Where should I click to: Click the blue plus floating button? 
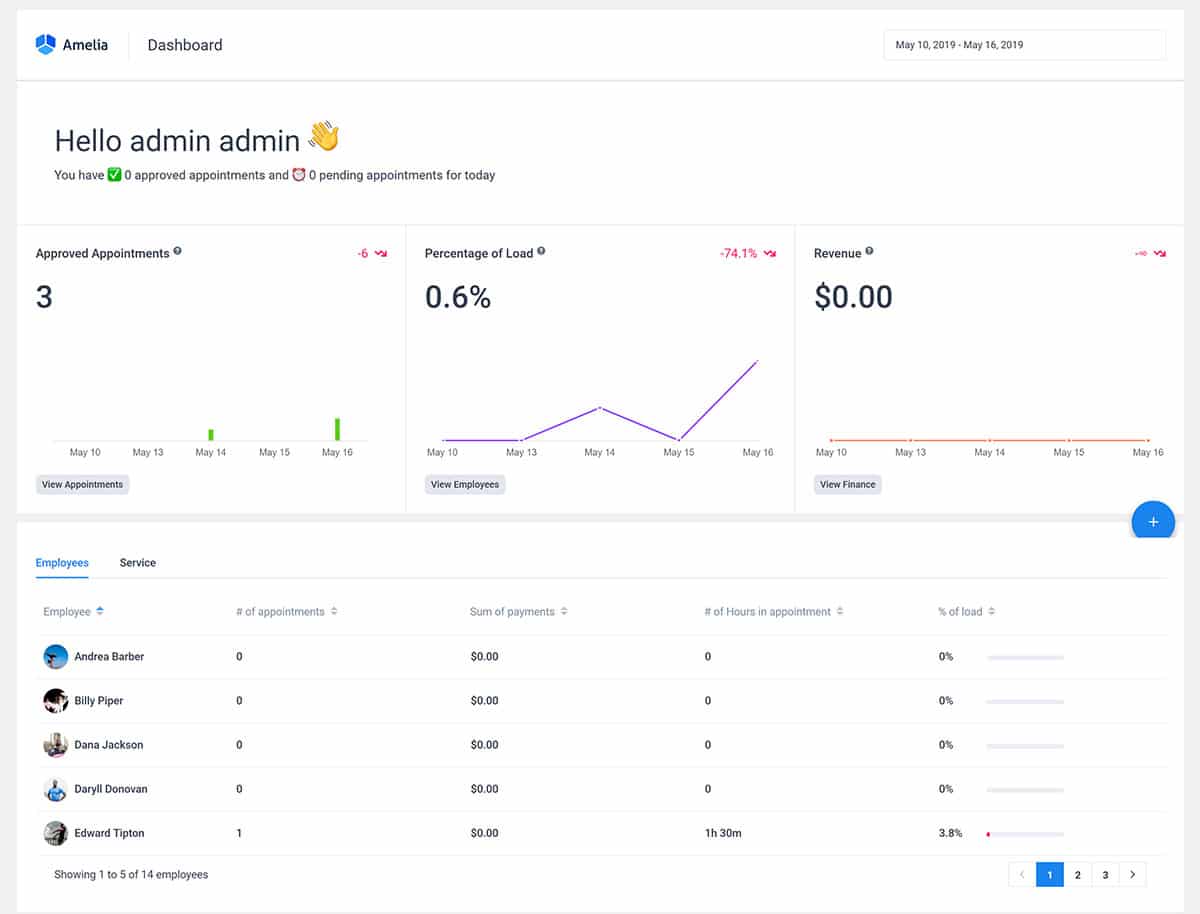pyautogui.click(x=1152, y=522)
